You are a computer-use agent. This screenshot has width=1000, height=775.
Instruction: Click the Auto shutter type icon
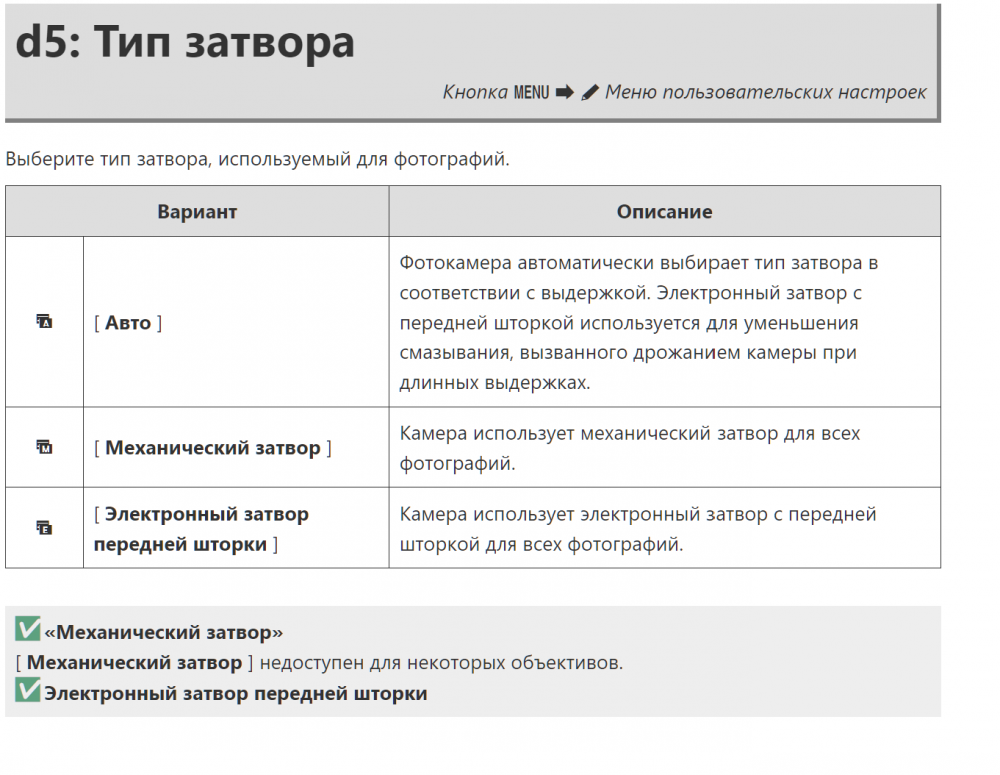44,321
